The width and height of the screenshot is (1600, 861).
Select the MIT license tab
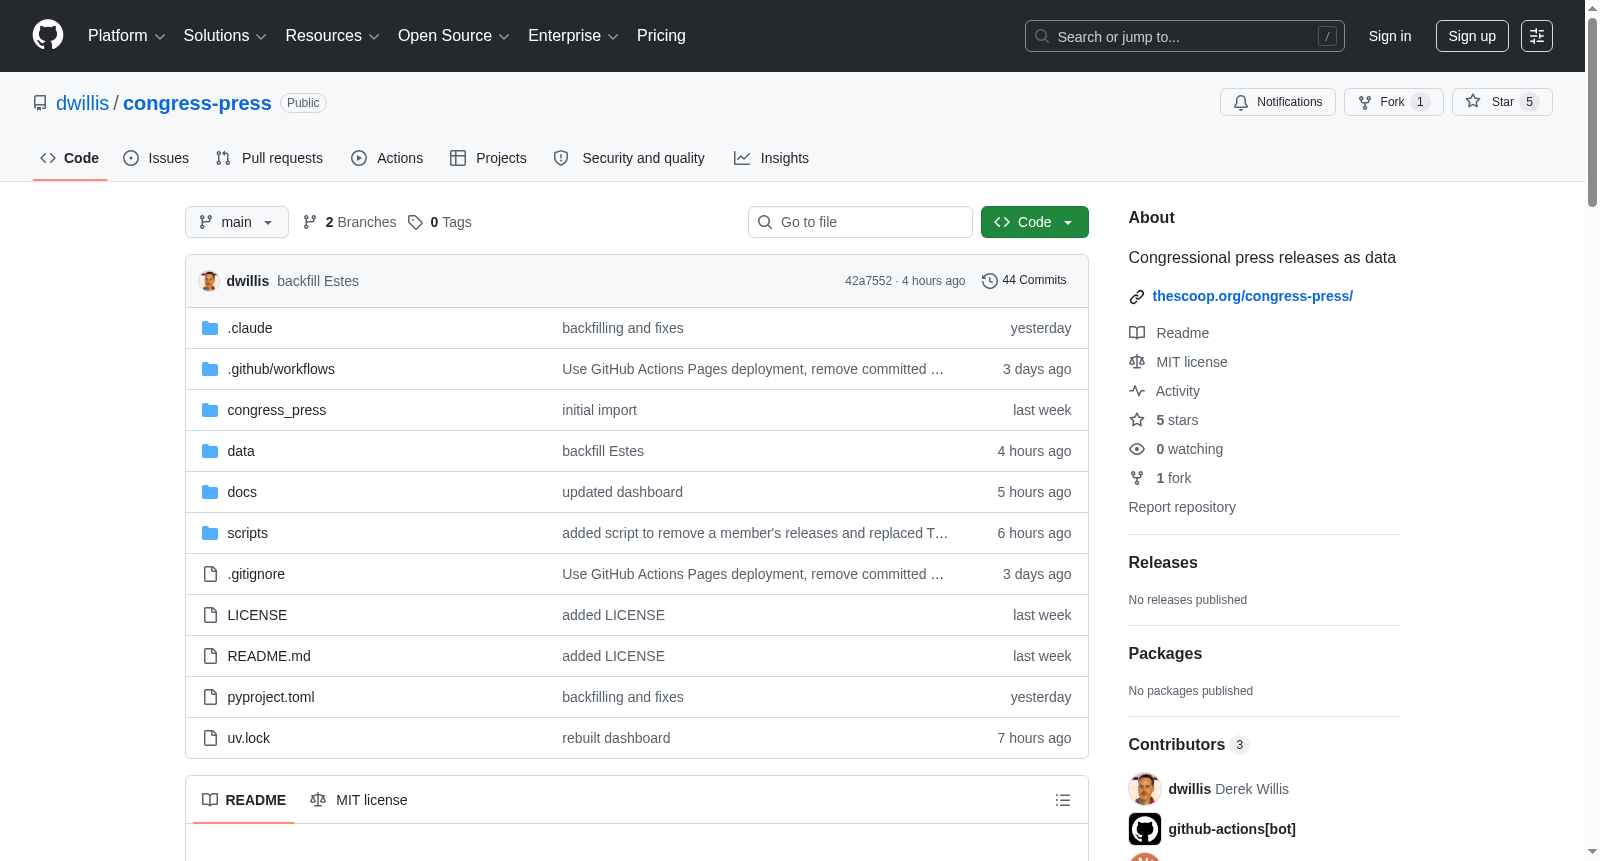coord(359,800)
